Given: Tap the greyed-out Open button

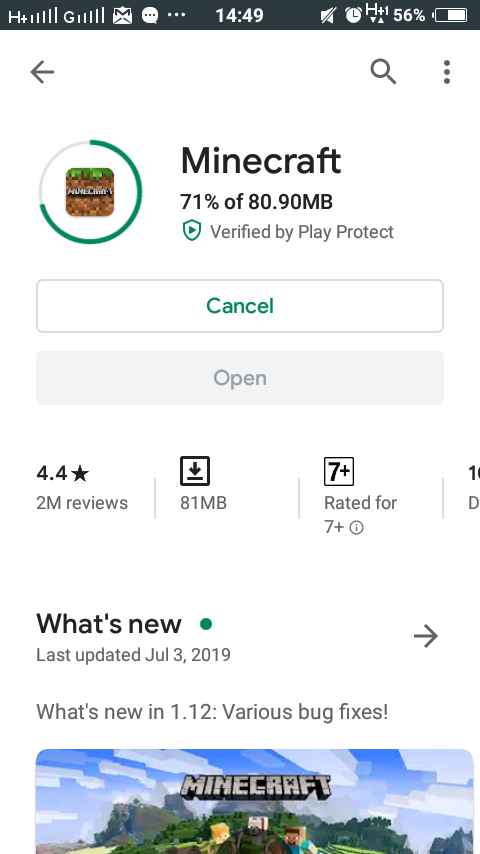Looking at the screenshot, I should 240,378.
